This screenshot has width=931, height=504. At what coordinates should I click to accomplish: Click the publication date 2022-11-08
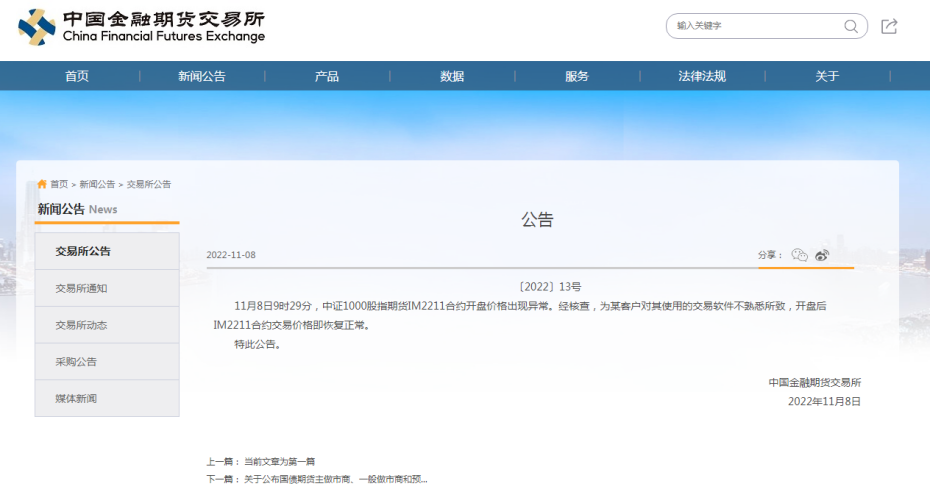[x=231, y=255]
